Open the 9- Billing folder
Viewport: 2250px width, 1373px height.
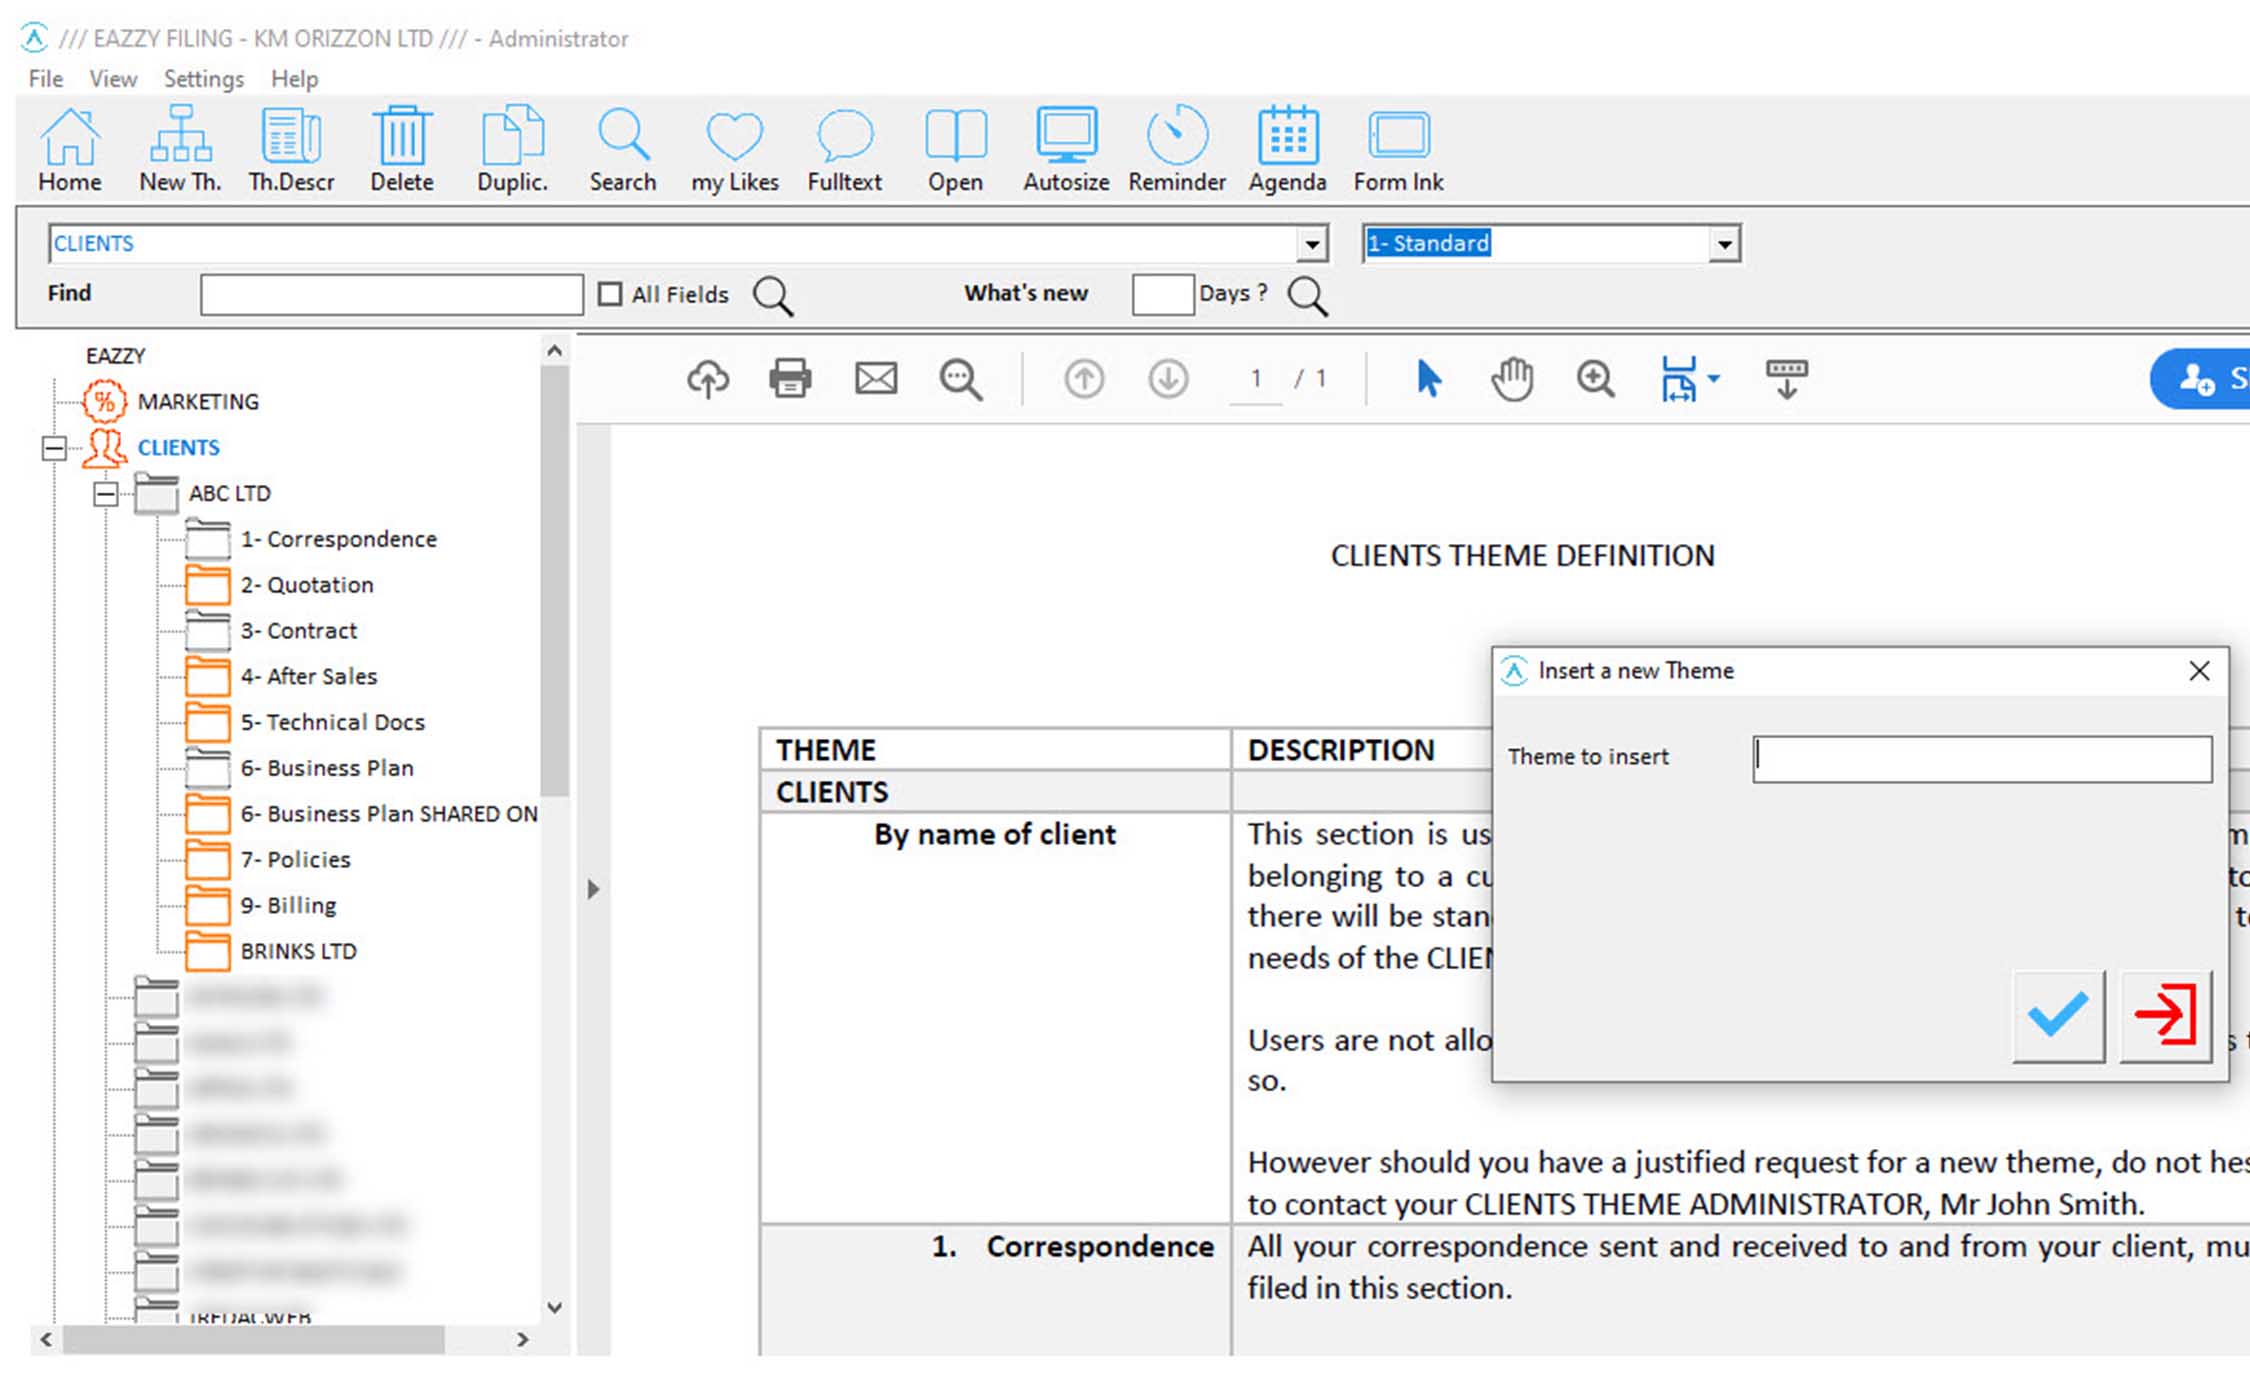pyautogui.click(x=288, y=906)
